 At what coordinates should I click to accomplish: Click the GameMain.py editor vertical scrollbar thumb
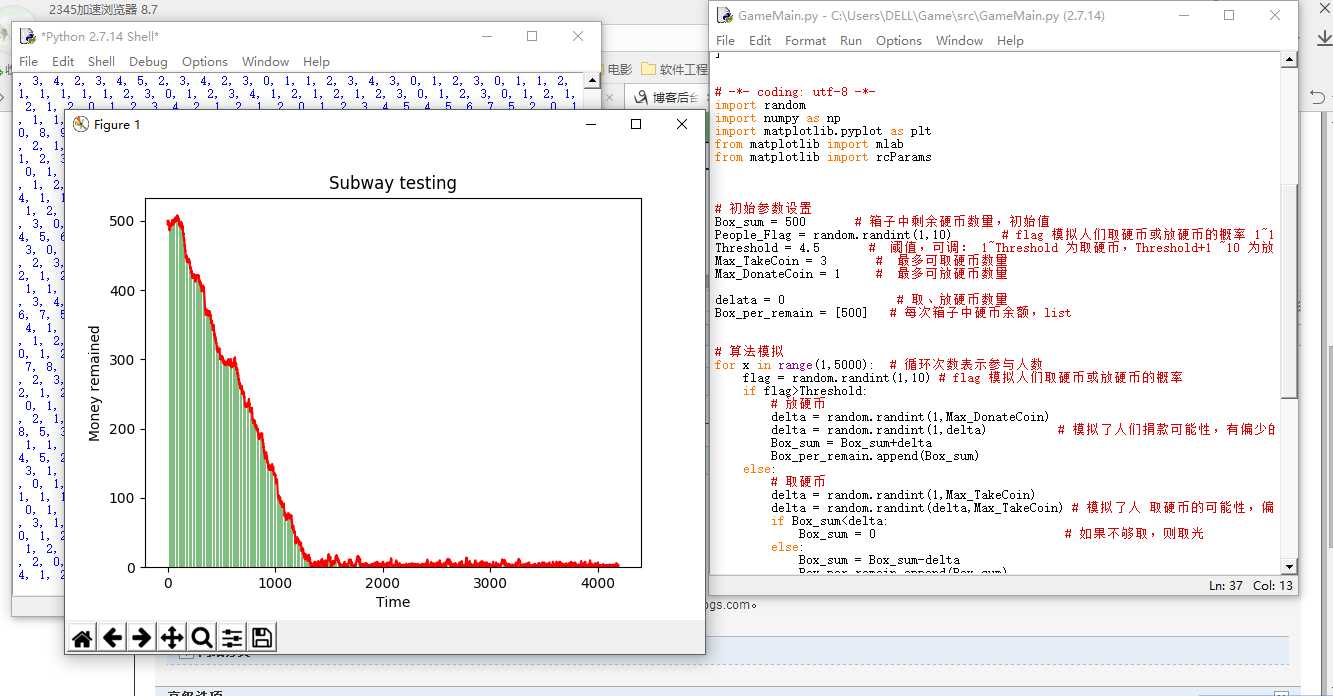pyautogui.click(x=1289, y=292)
